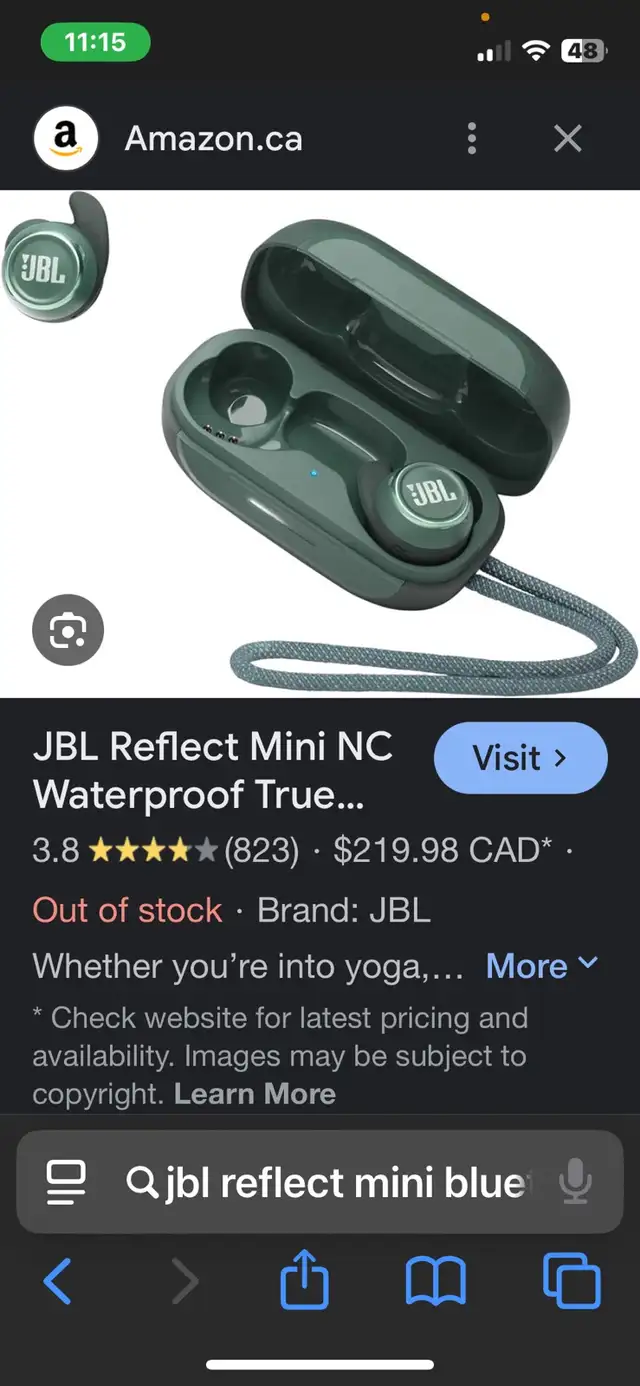This screenshot has width=640, height=1386.
Task: Close the Amazon.ca image preview
Action: [x=568, y=138]
